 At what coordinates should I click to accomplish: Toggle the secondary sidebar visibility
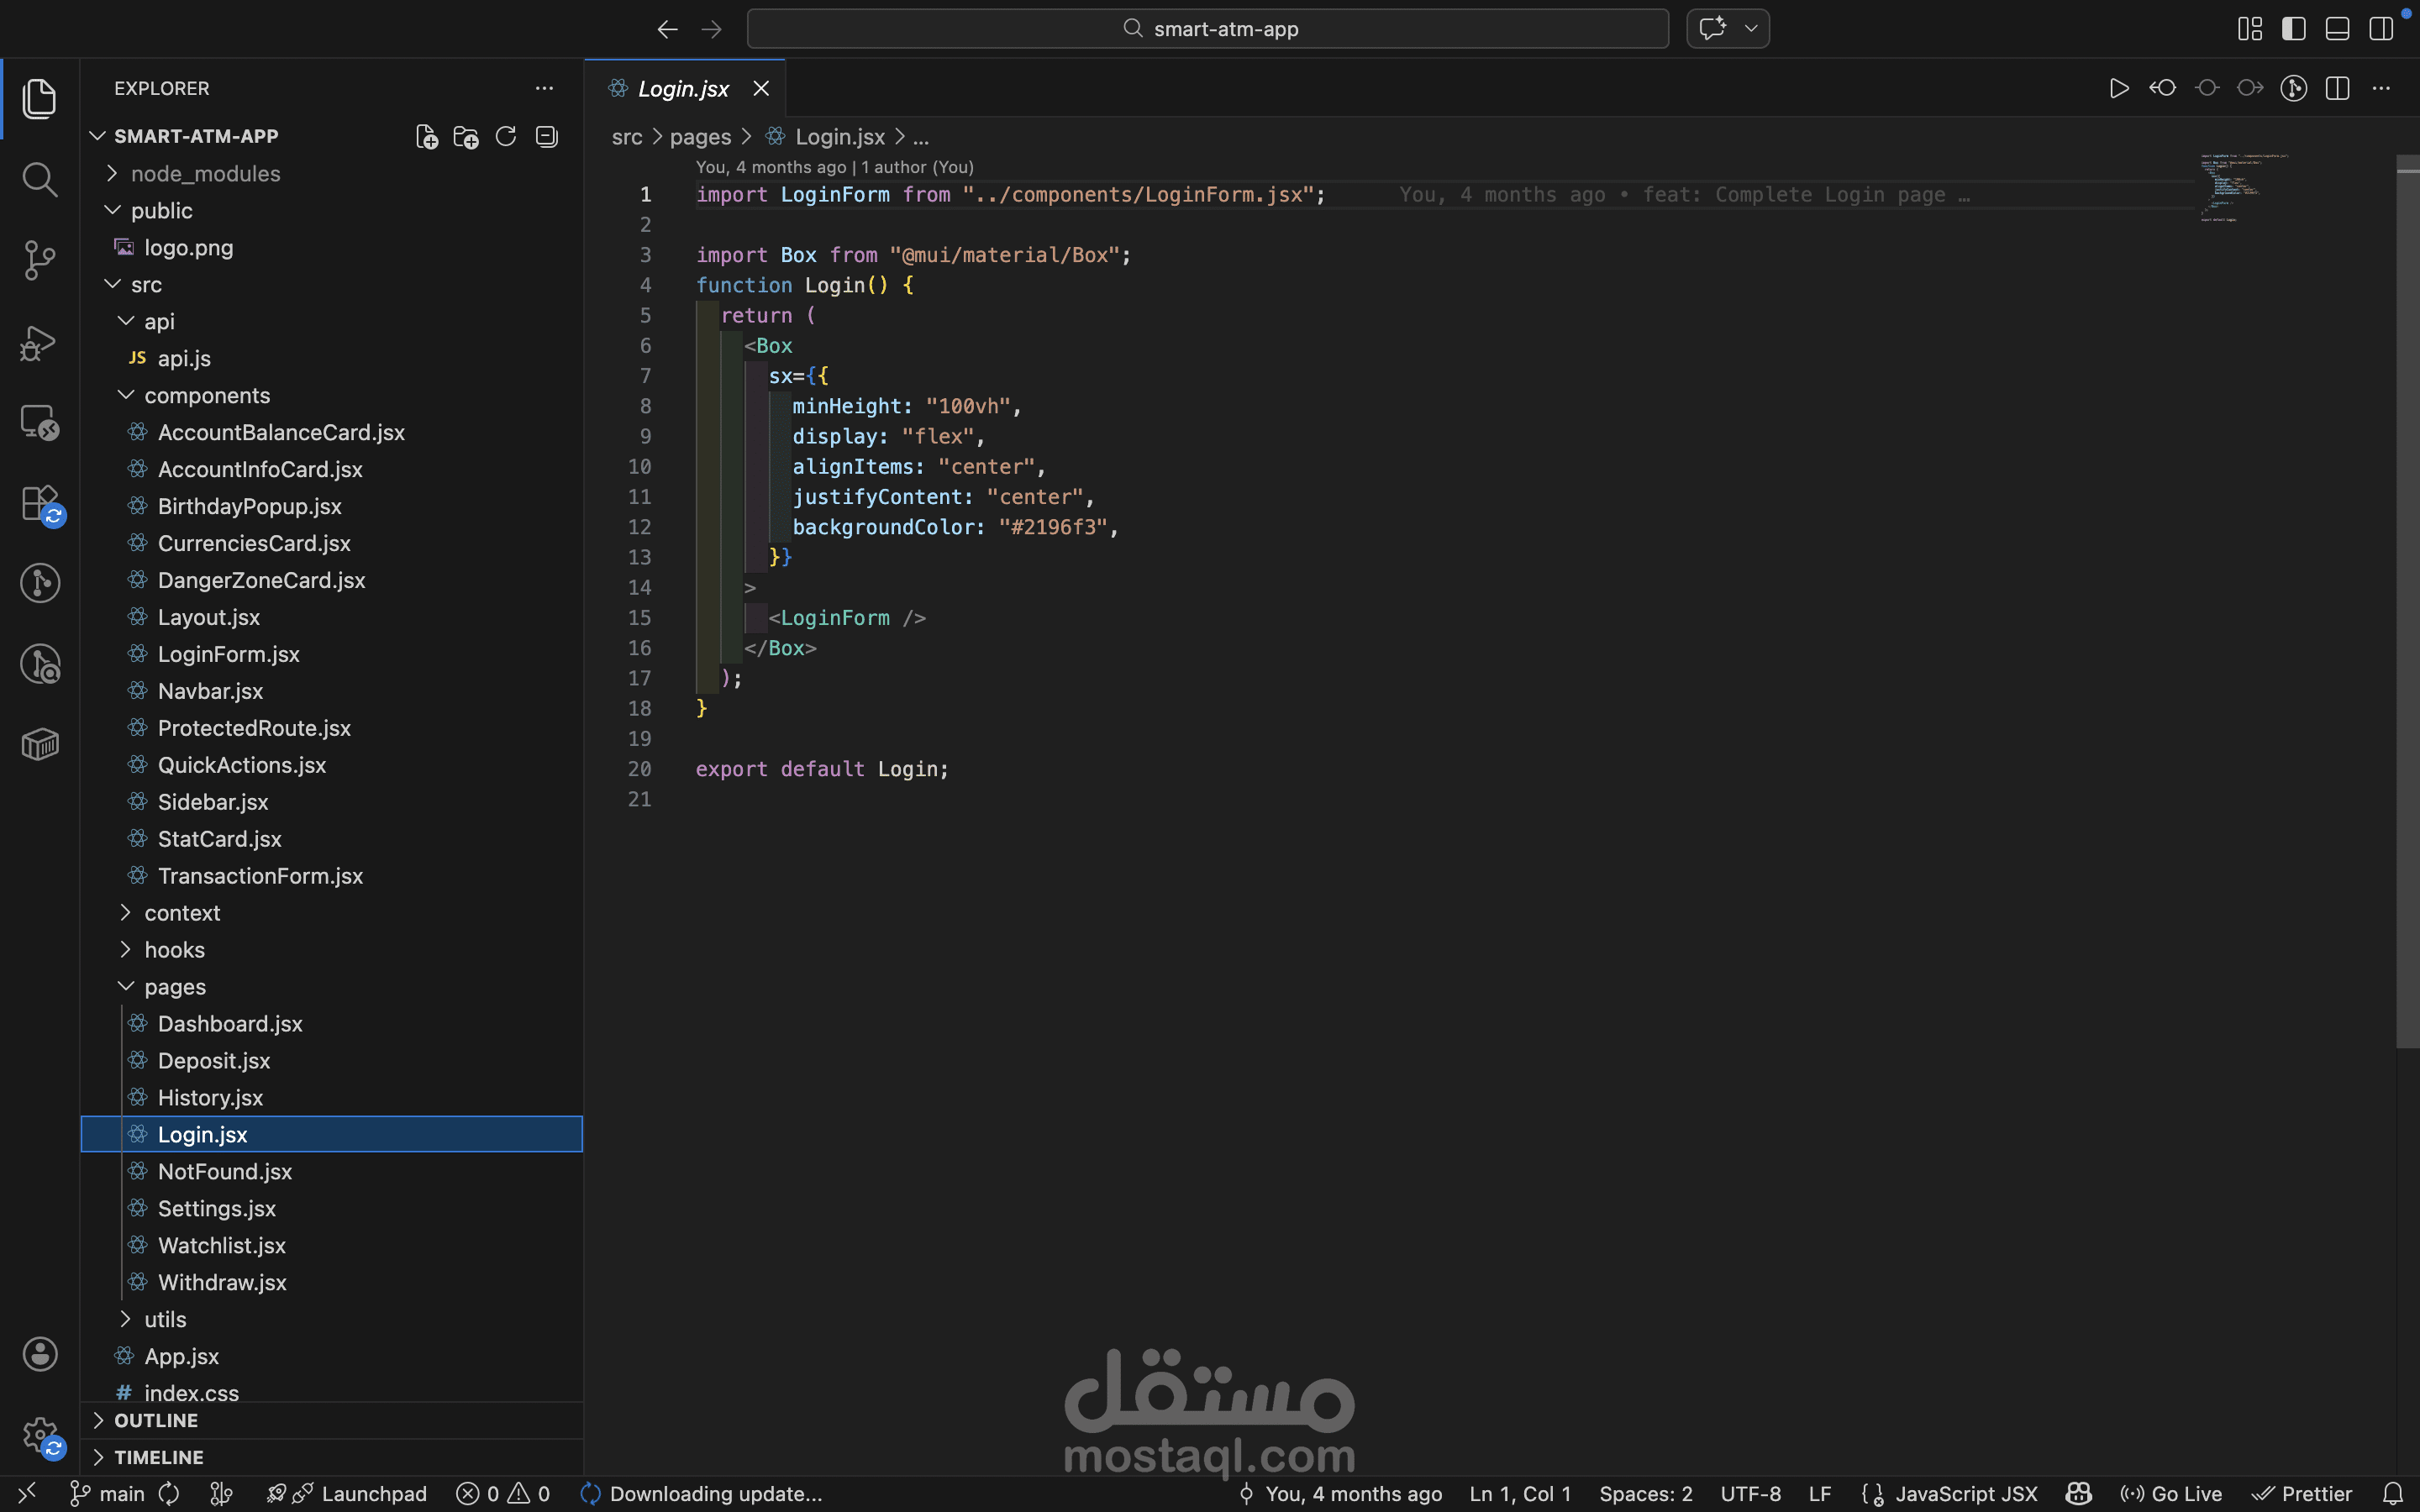coord(2381,29)
